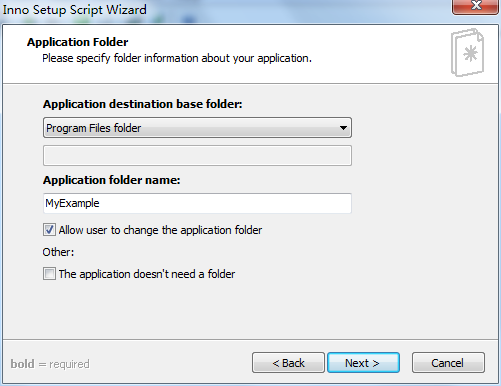Click the Application Folder heading
Viewport: 501px width, 386px height.
pyautogui.click(x=78, y=42)
